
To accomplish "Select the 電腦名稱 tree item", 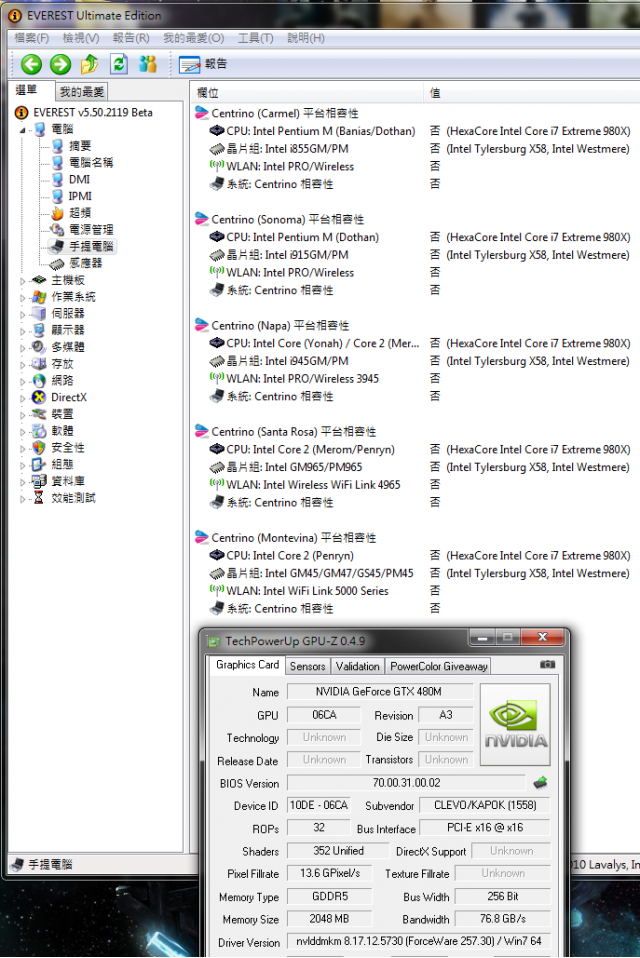I will tap(90, 163).
